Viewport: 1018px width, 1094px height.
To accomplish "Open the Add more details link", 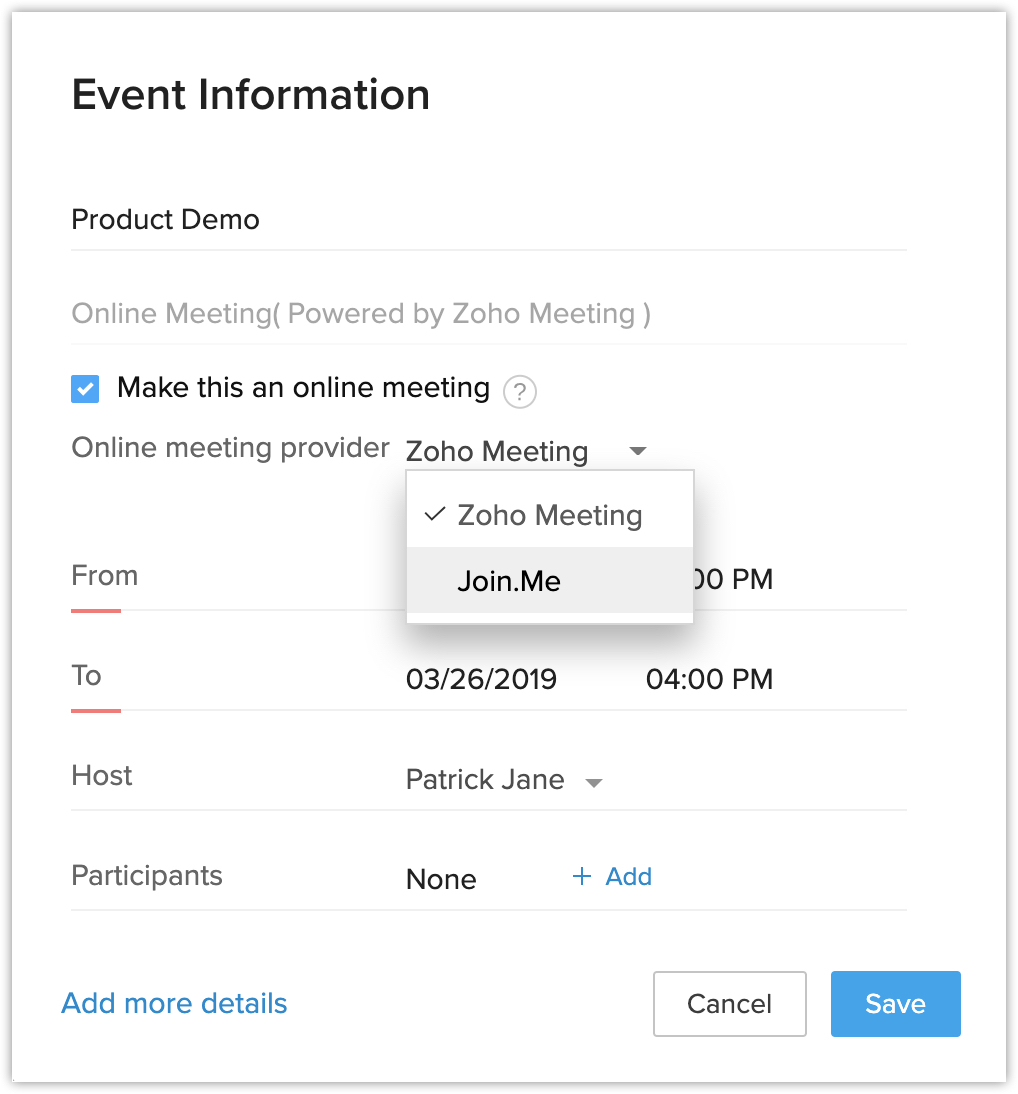I will click(x=175, y=1003).
